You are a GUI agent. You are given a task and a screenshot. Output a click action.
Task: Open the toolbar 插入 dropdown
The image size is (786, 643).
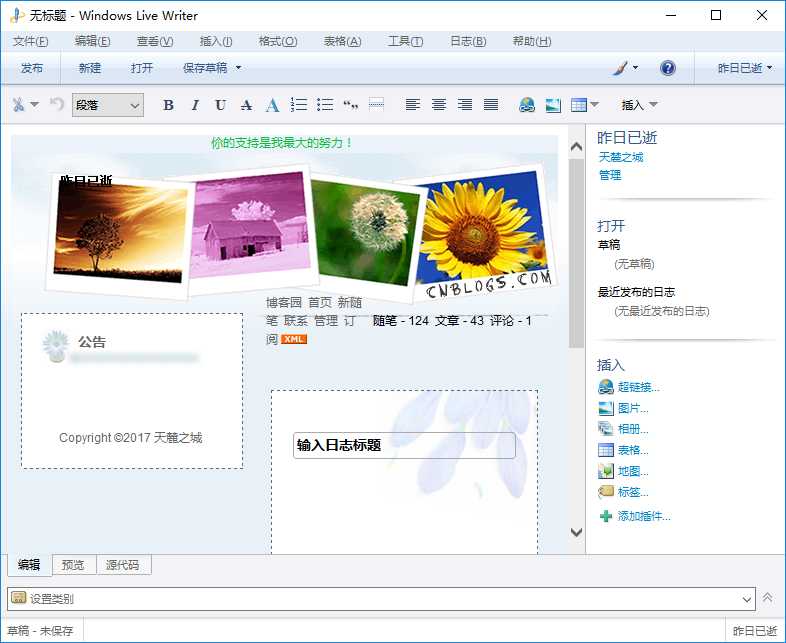[x=639, y=105]
